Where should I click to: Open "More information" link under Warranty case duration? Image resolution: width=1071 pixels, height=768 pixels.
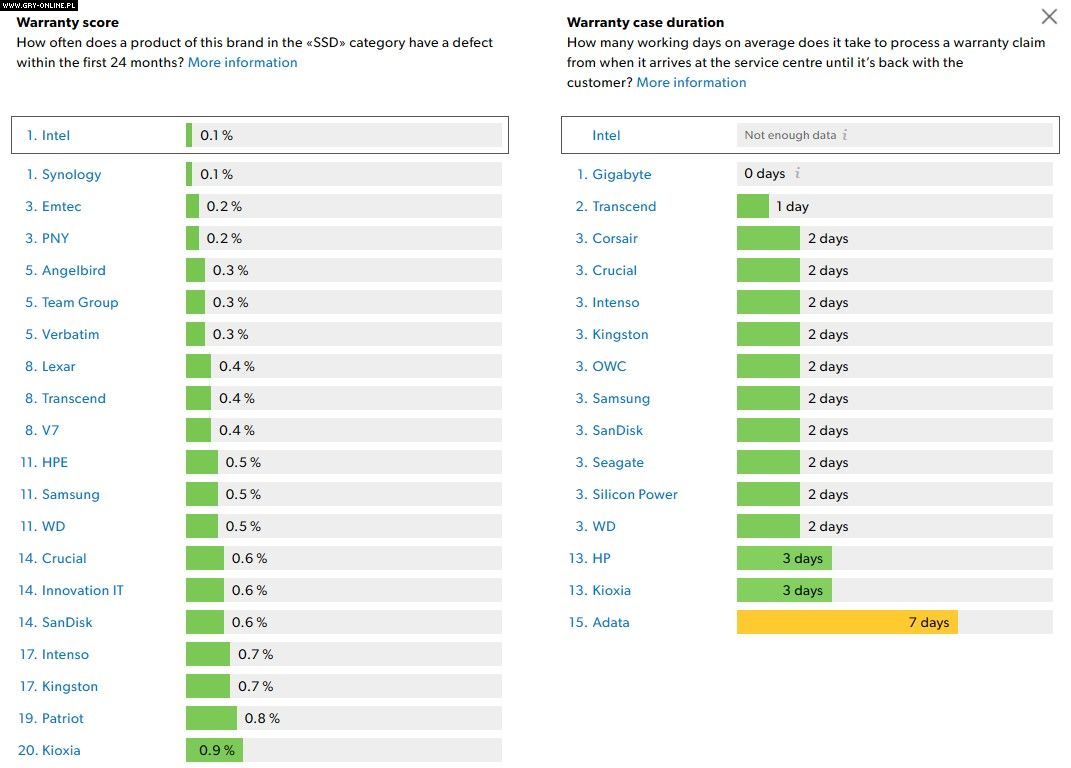691,82
